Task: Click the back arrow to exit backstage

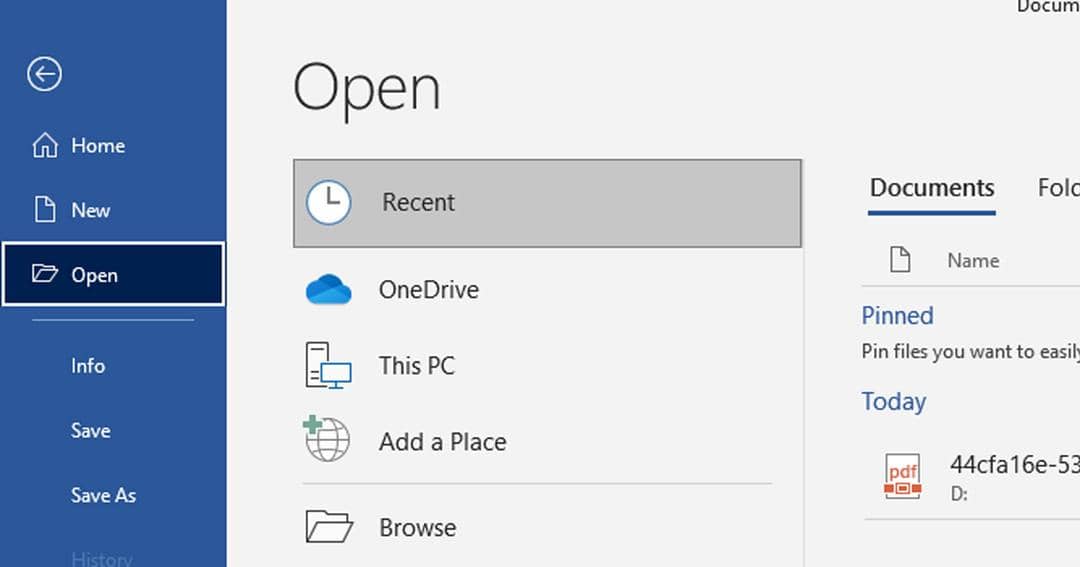Action: (x=45, y=74)
